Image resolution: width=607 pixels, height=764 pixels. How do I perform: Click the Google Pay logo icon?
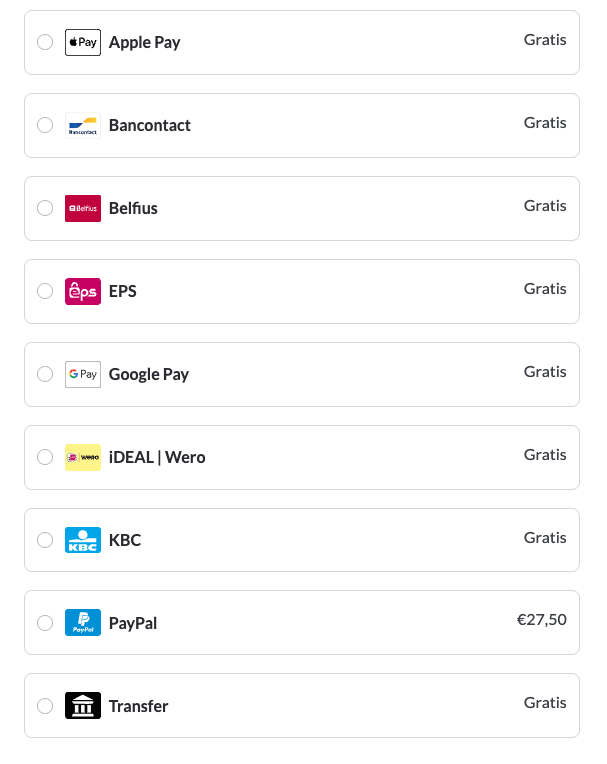point(83,375)
